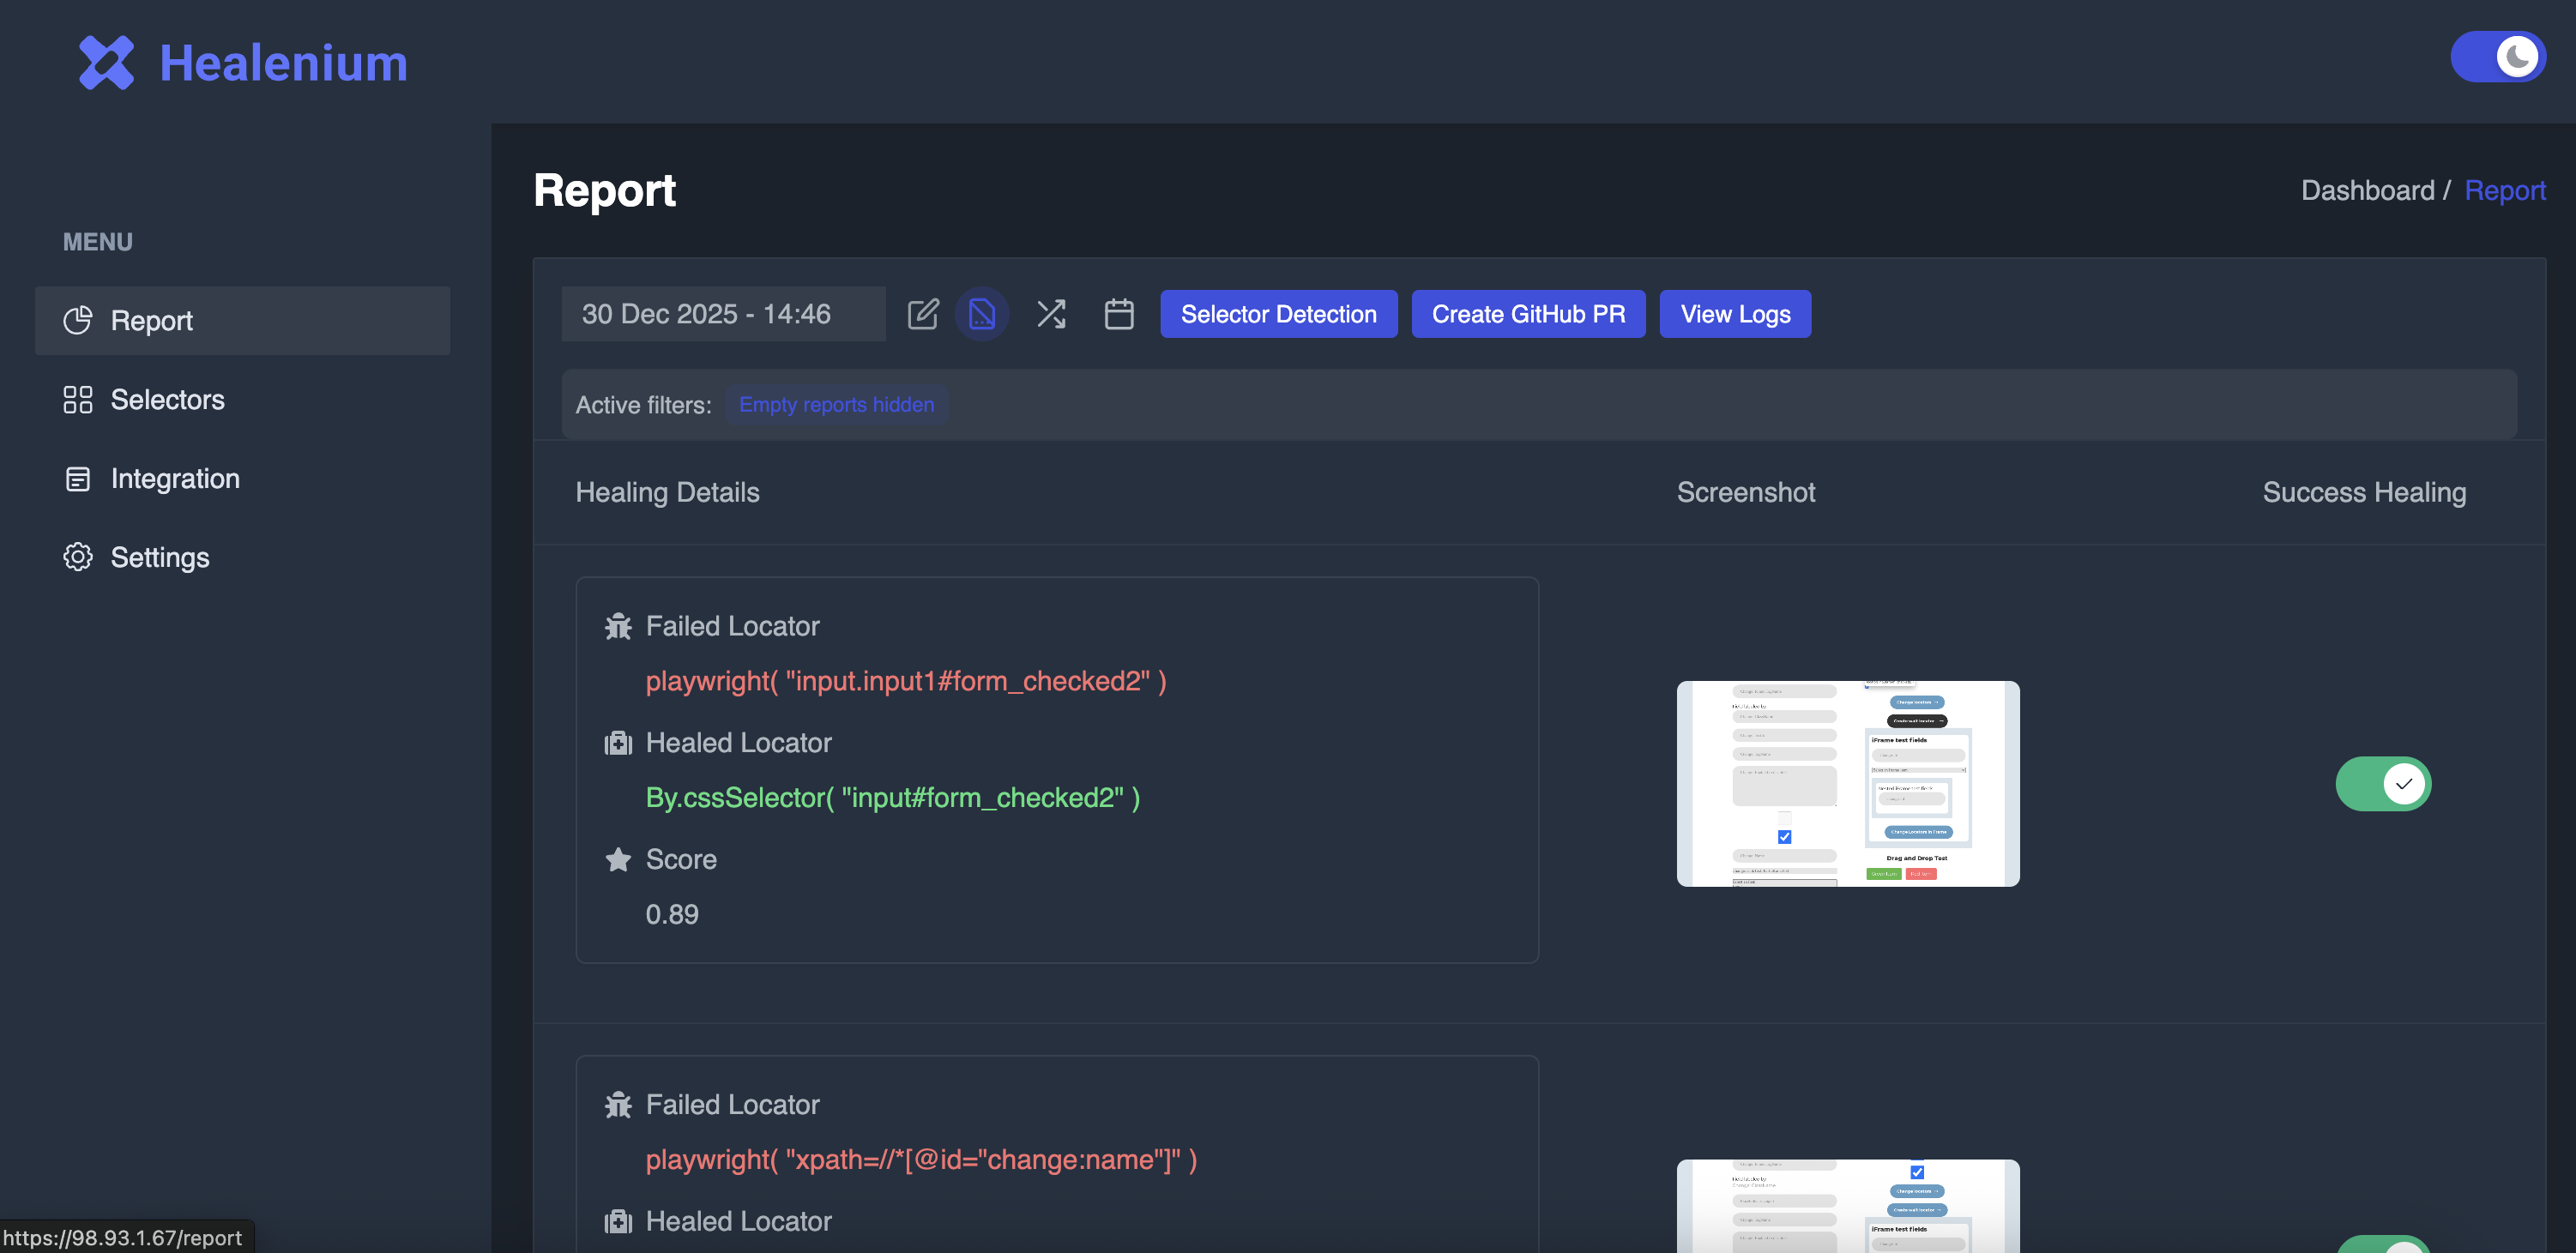
Task: Click the edit pencil icon beside the date
Action: (x=922, y=314)
